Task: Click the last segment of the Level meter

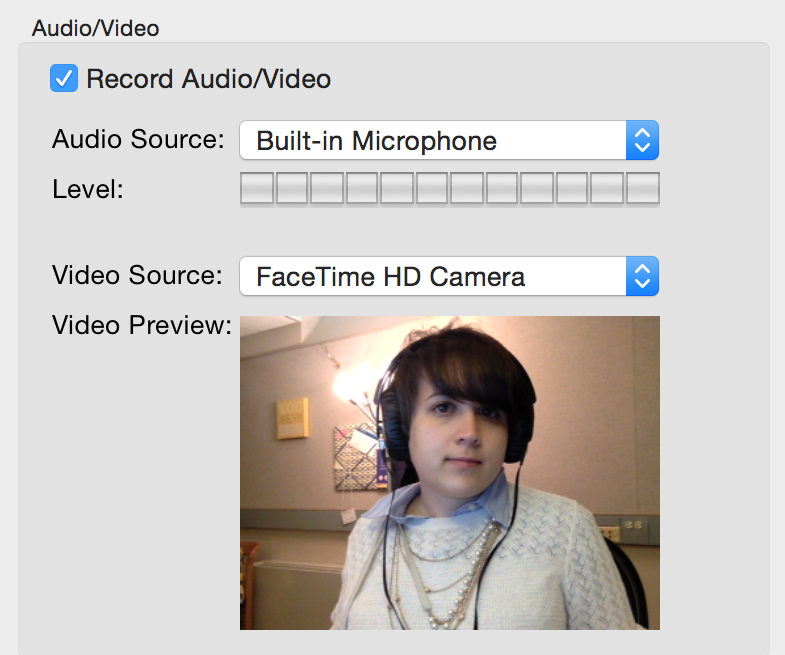Action: [x=642, y=188]
